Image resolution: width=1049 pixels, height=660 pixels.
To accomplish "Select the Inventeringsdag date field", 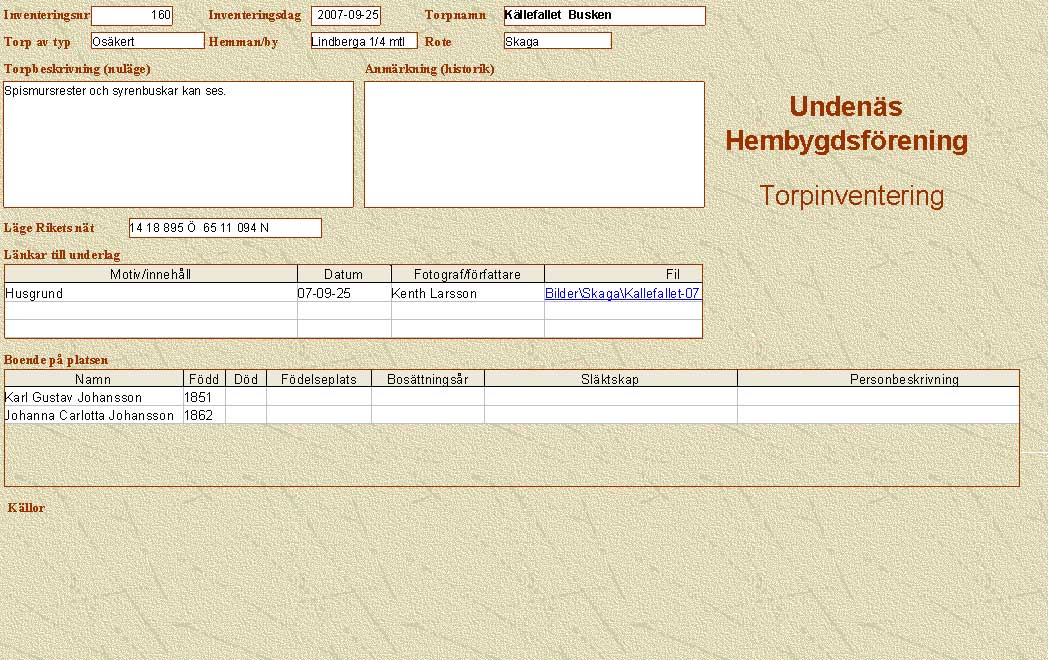I will [x=346, y=15].
